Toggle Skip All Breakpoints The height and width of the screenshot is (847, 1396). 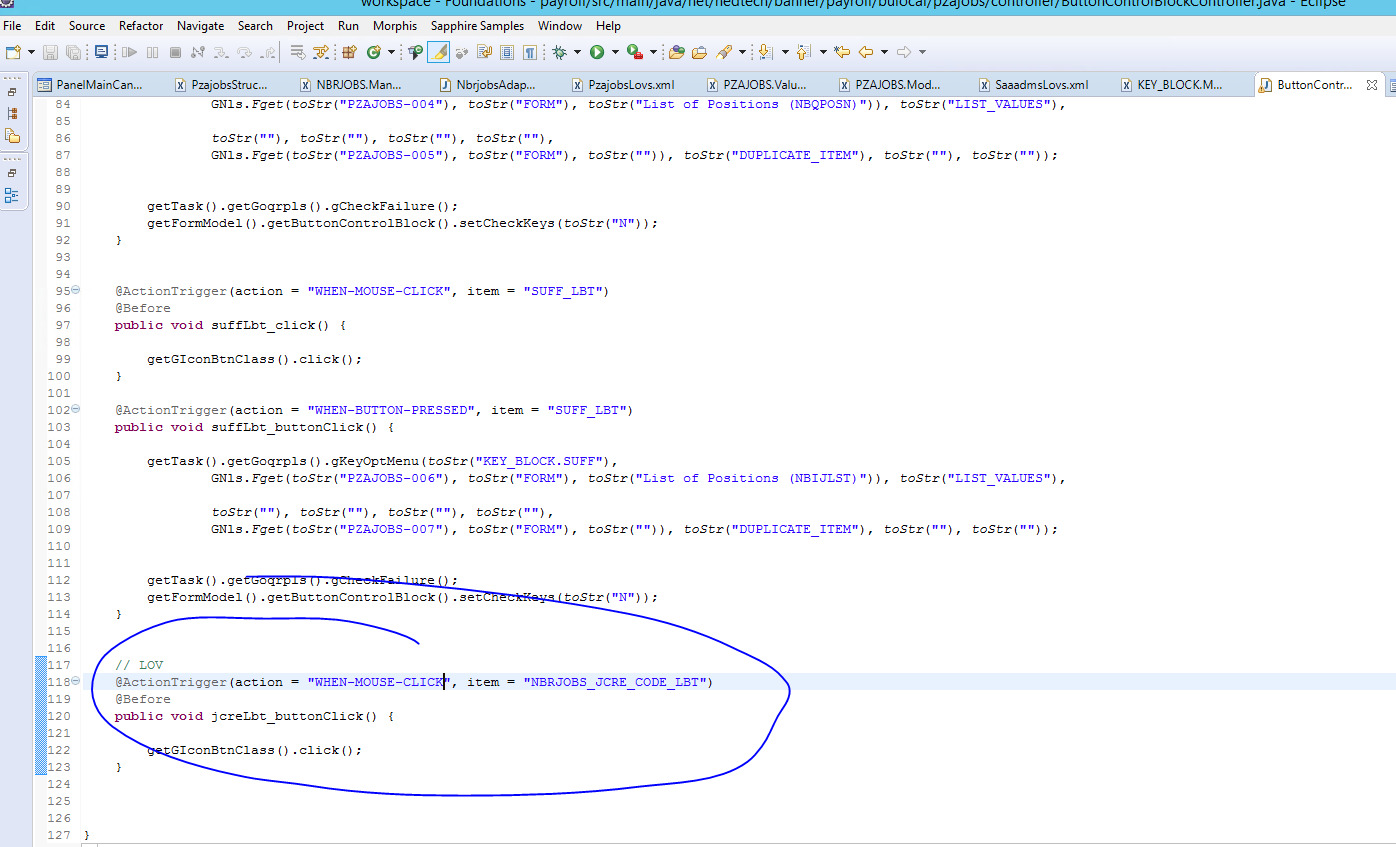tap(460, 50)
